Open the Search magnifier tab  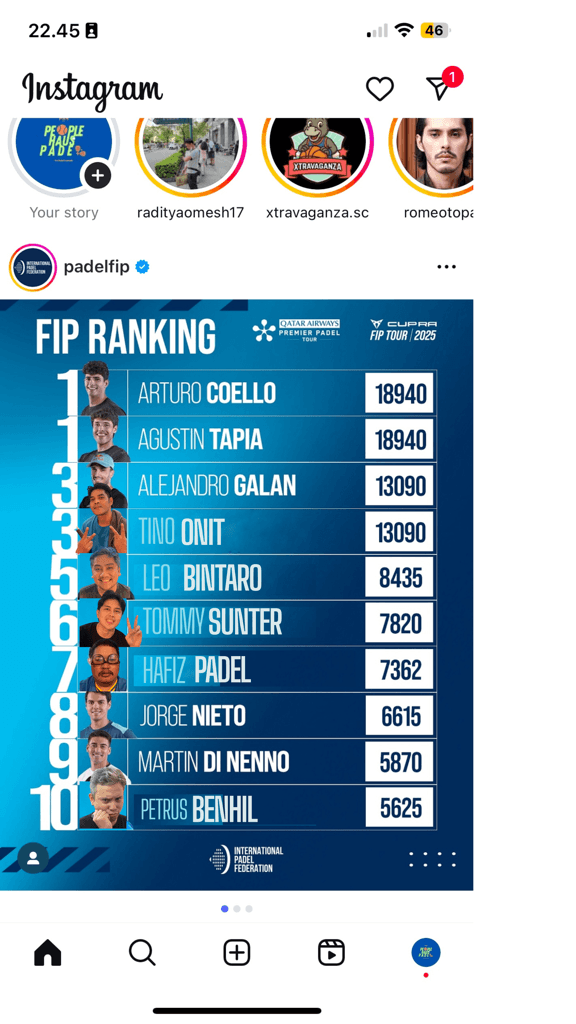(142, 953)
